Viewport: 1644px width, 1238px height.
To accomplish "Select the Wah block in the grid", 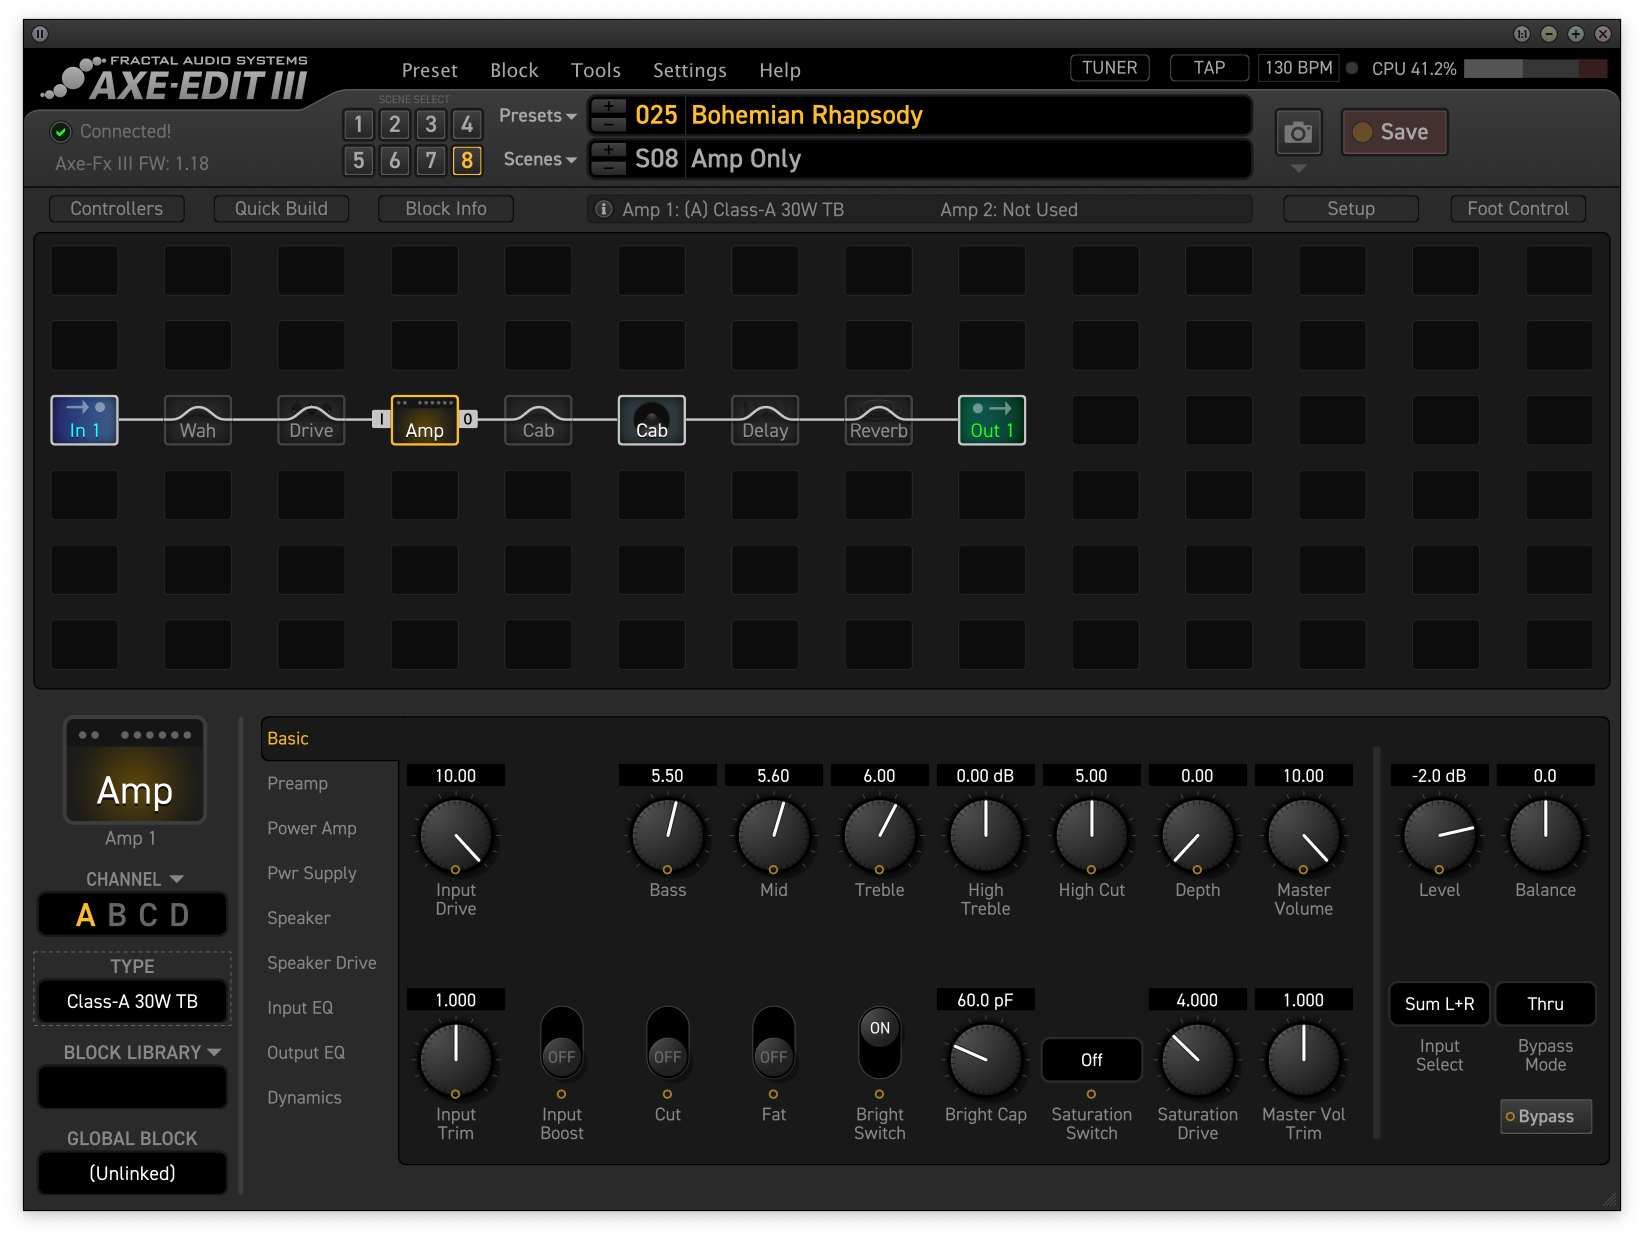I will (198, 420).
